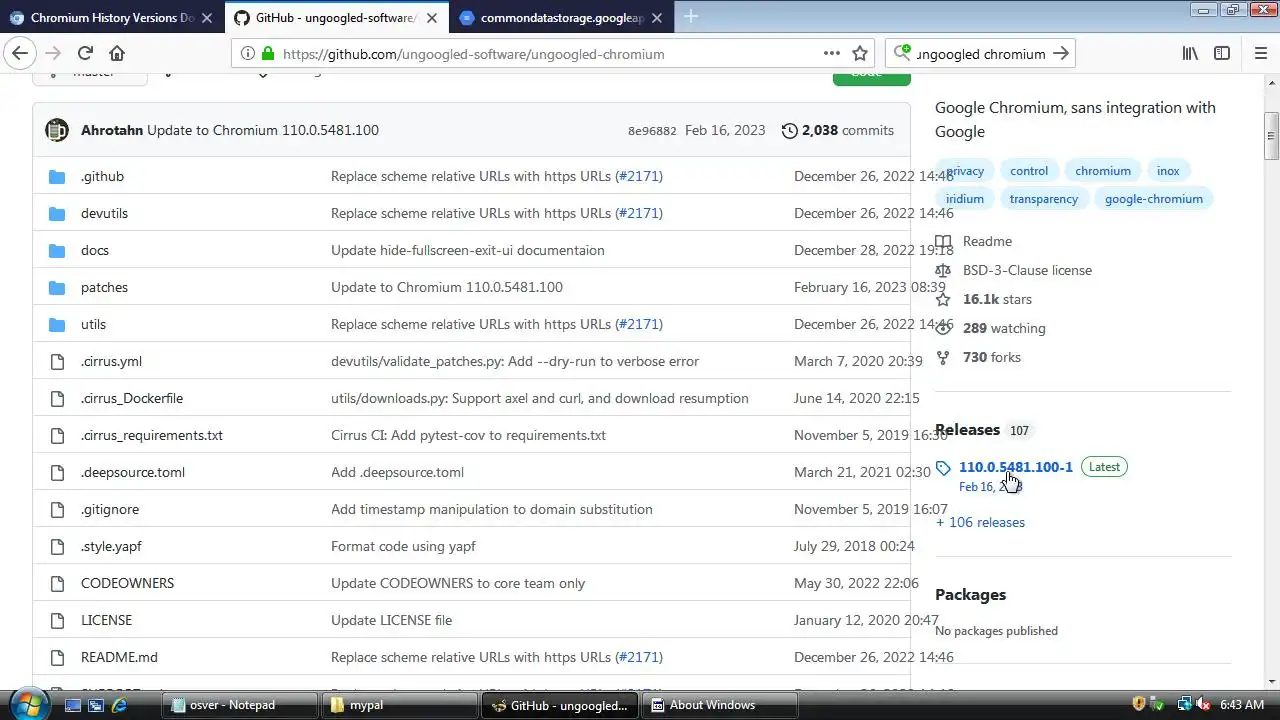This screenshot has height=720, width=1280.
Task: Go forward with the forward arrow
Action: click(x=53, y=54)
